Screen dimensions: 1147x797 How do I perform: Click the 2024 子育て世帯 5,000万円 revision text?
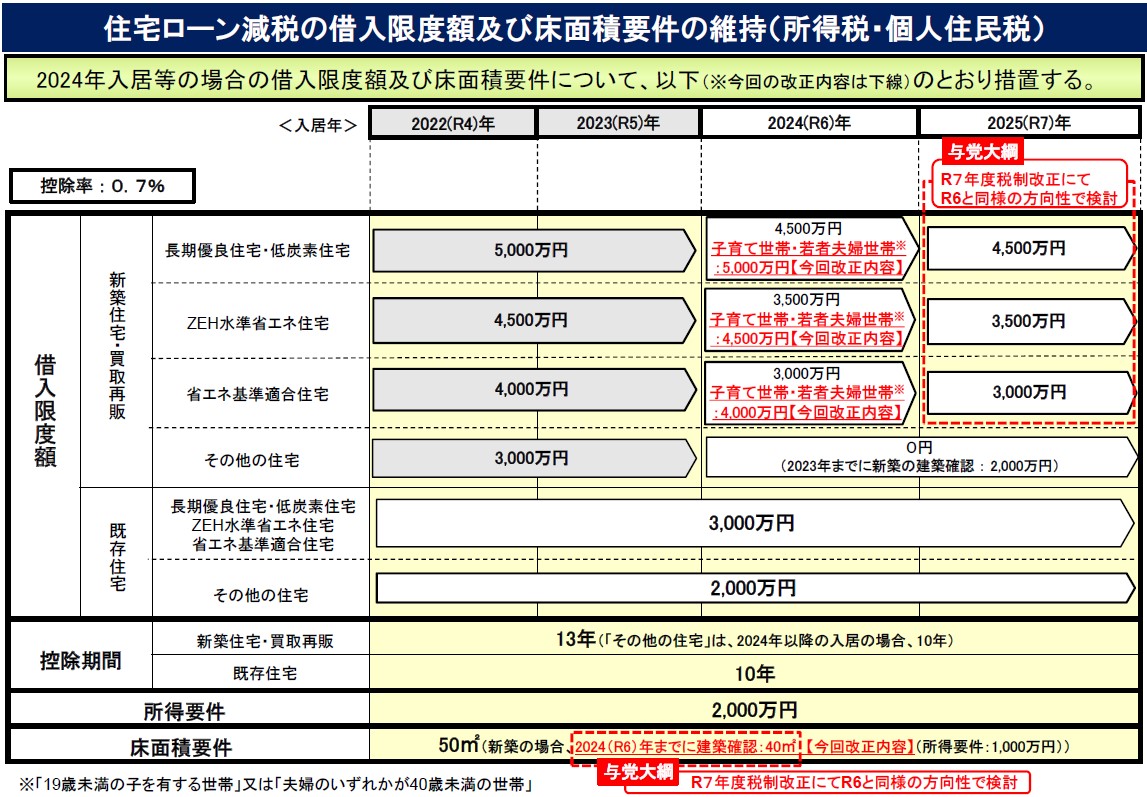click(x=808, y=258)
